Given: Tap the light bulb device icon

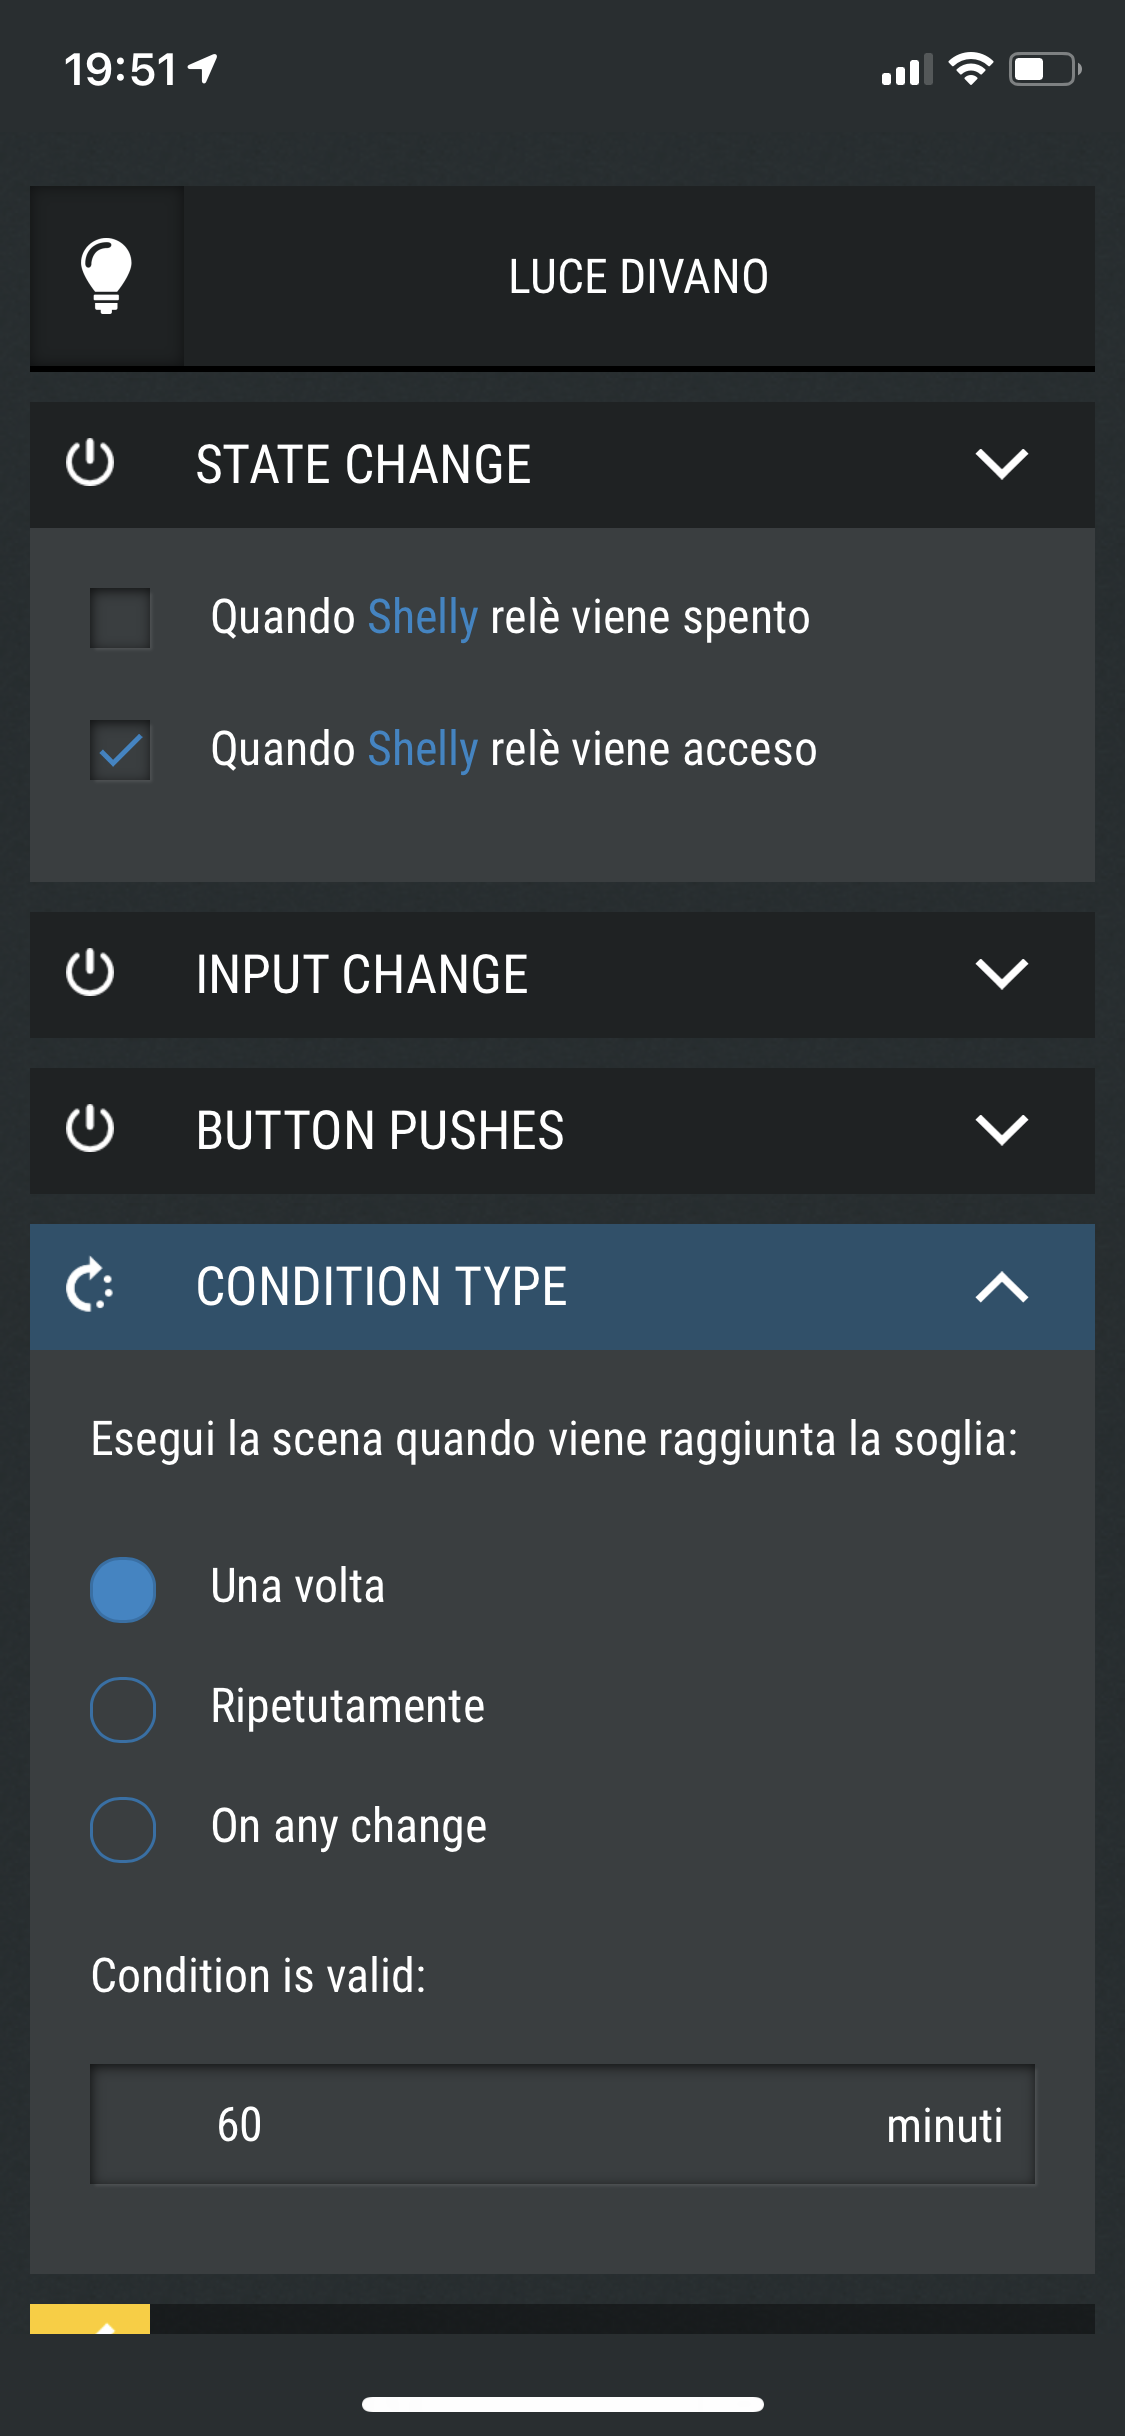Looking at the screenshot, I should (106, 276).
